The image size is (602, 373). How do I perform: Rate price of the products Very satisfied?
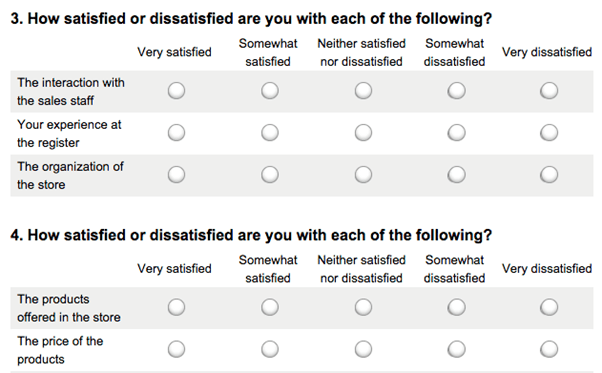[x=176, y=349]
